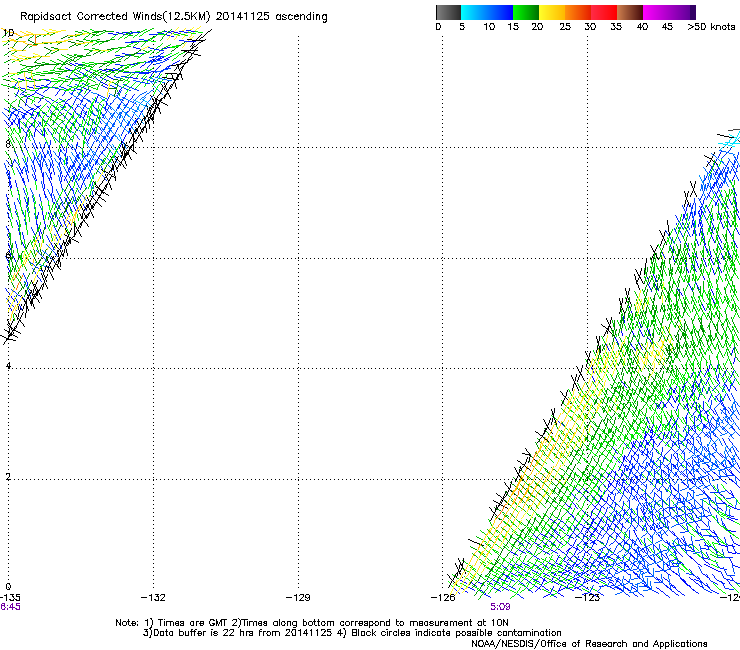Click the purple time label '6:45'

tap(10, 607)
